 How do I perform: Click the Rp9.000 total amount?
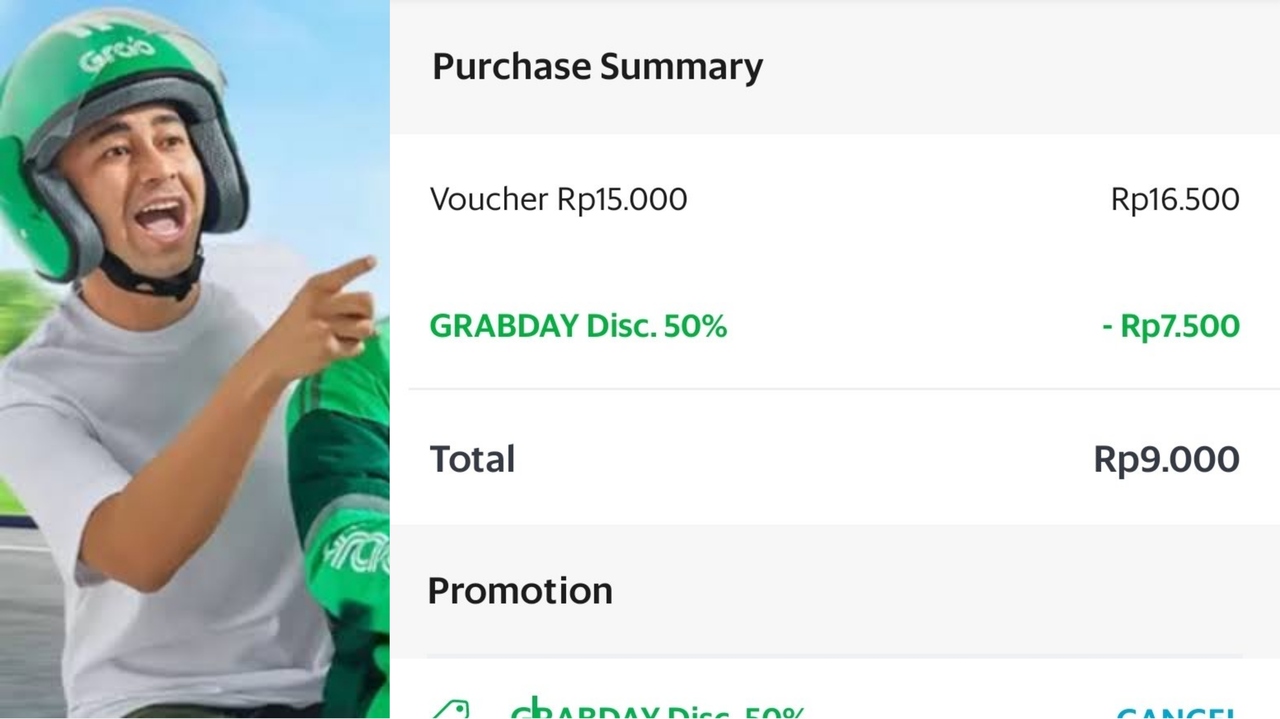(x=1166, y=459)
